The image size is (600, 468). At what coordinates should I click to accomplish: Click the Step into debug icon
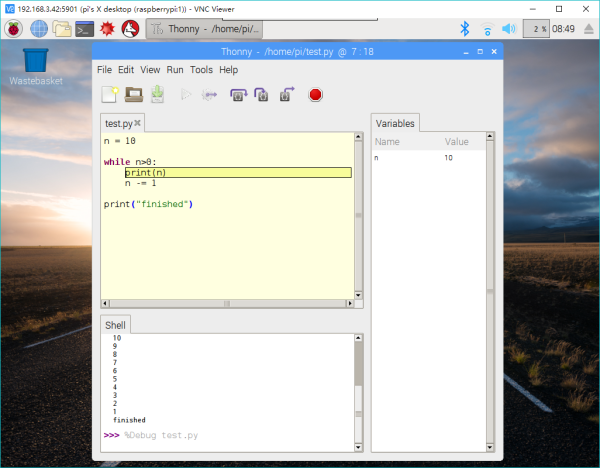[261, 95]
